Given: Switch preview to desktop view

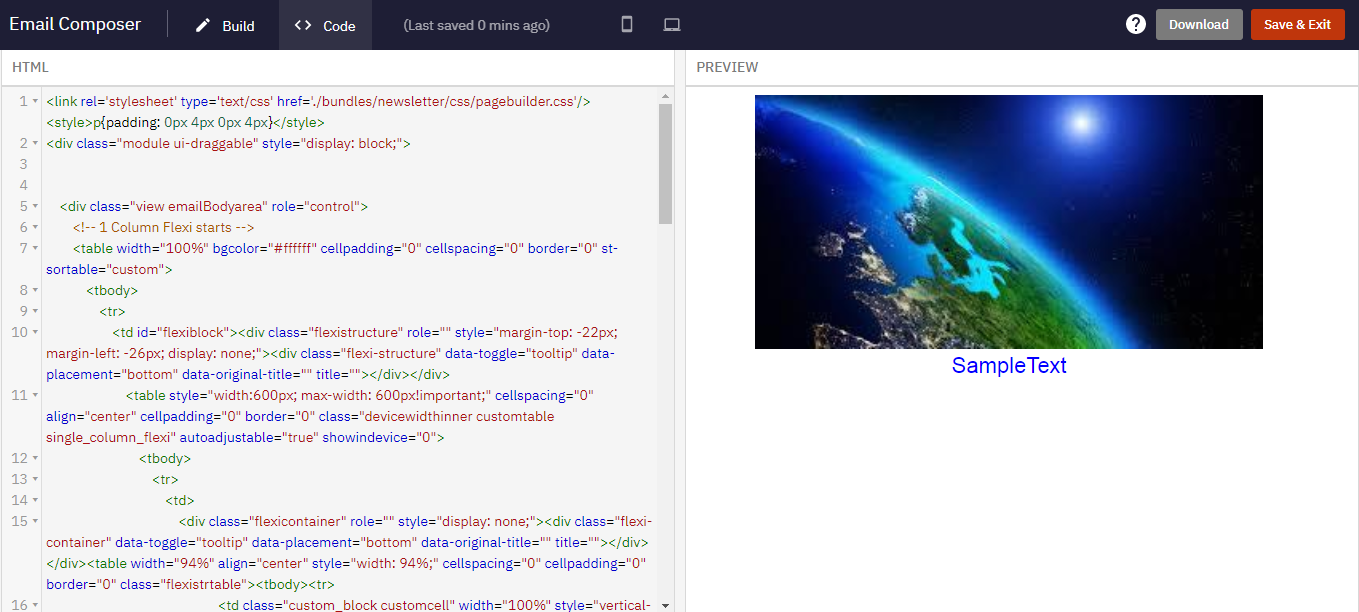Looking at the screenshot, I should 671,24.
